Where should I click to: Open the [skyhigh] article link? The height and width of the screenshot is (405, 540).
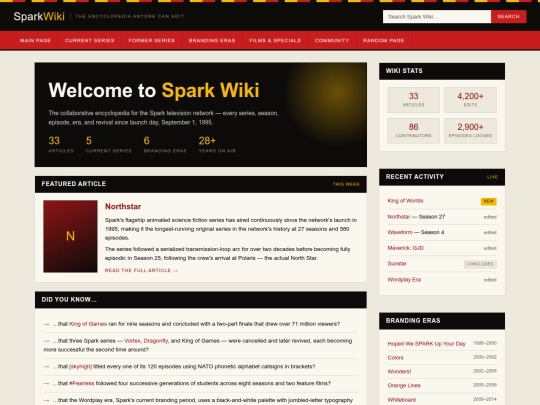pyautogui.click(x=80, y=366)
